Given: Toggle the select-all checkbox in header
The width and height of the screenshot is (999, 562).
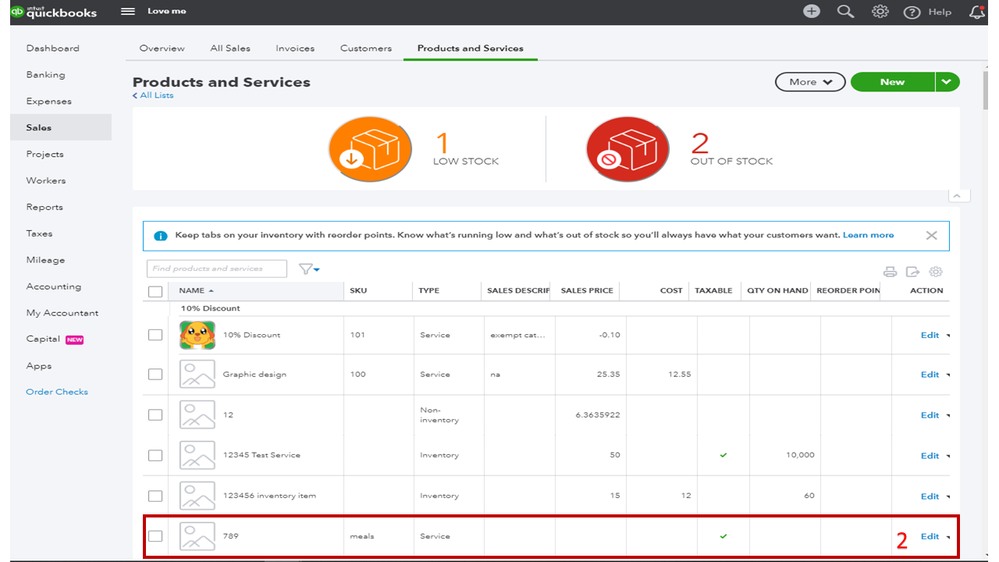Looking at the screenshot, I should coord(155,291).
